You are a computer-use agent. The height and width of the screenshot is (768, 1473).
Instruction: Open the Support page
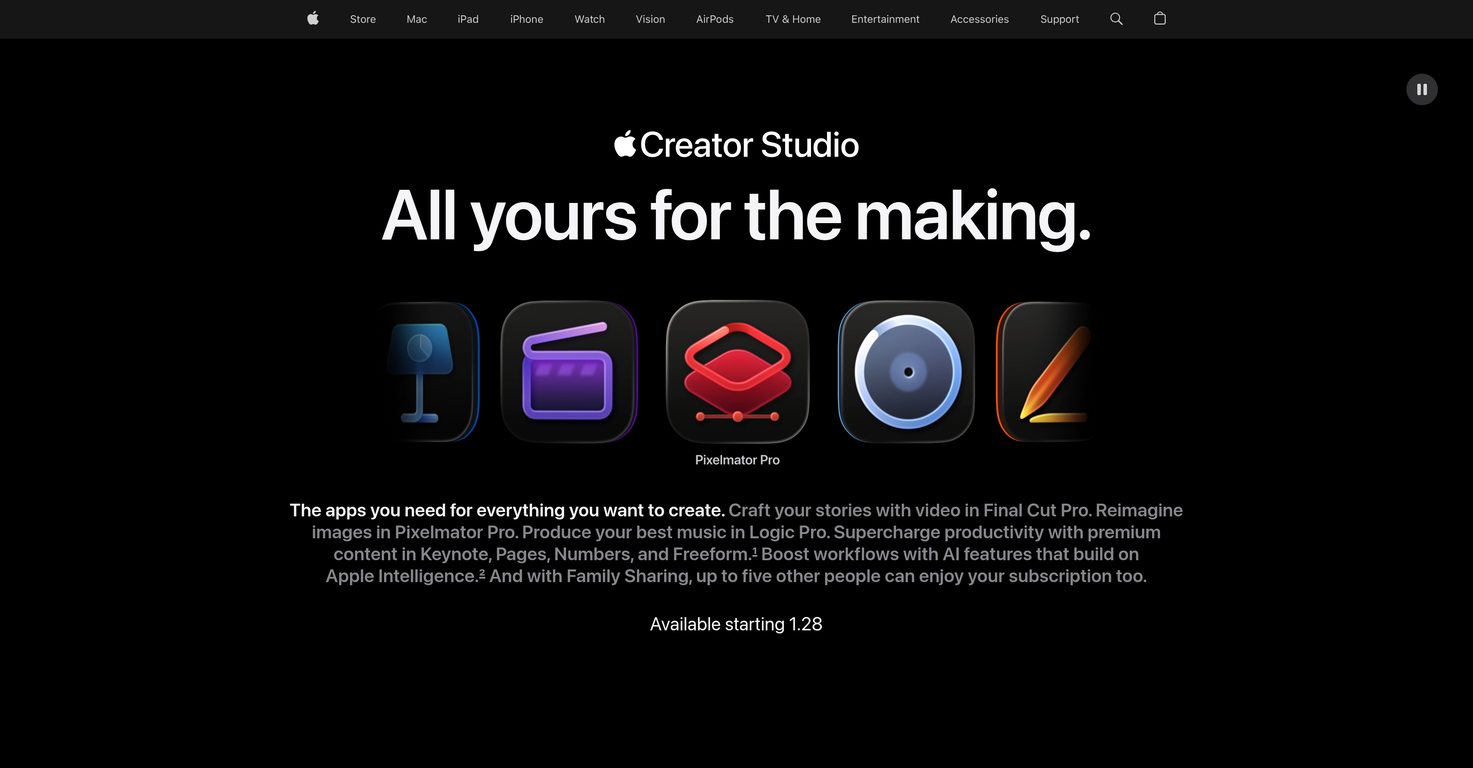(1059, 19)
